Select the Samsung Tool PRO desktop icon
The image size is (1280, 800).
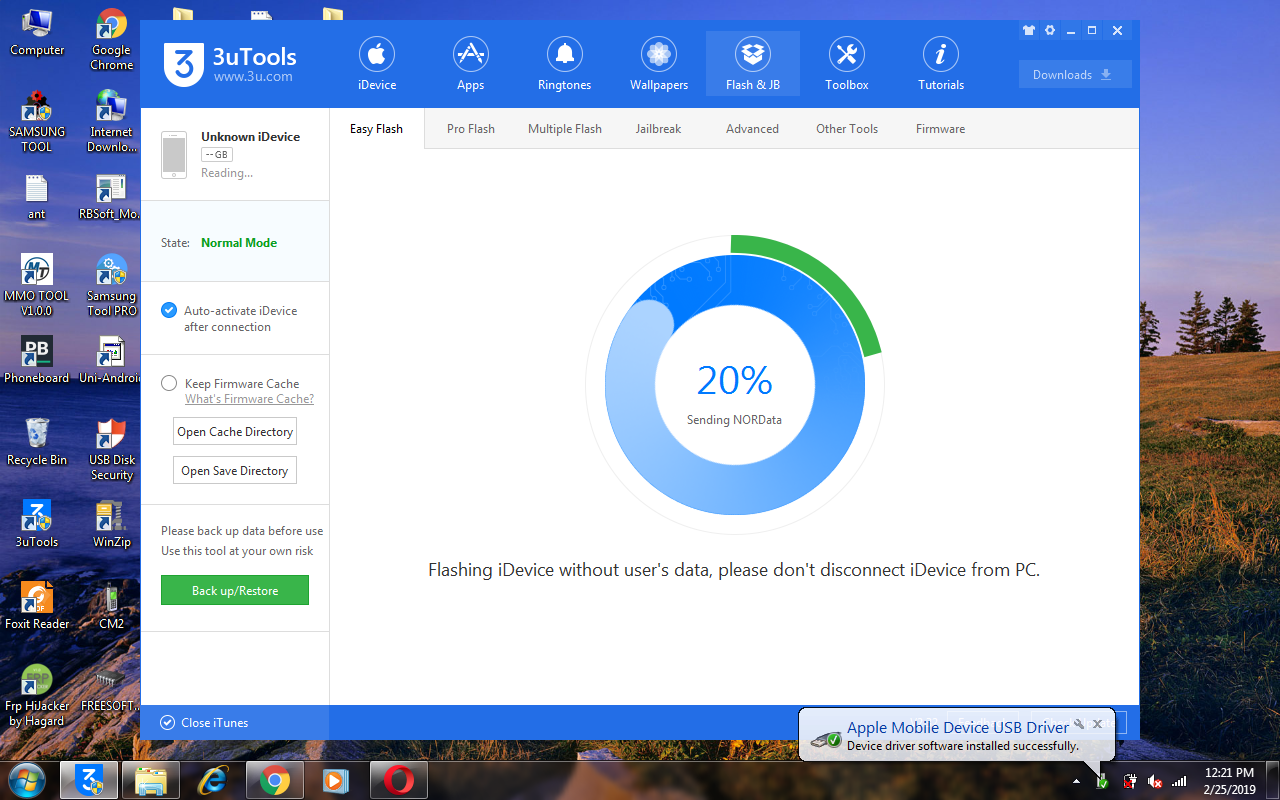point(112,285)
